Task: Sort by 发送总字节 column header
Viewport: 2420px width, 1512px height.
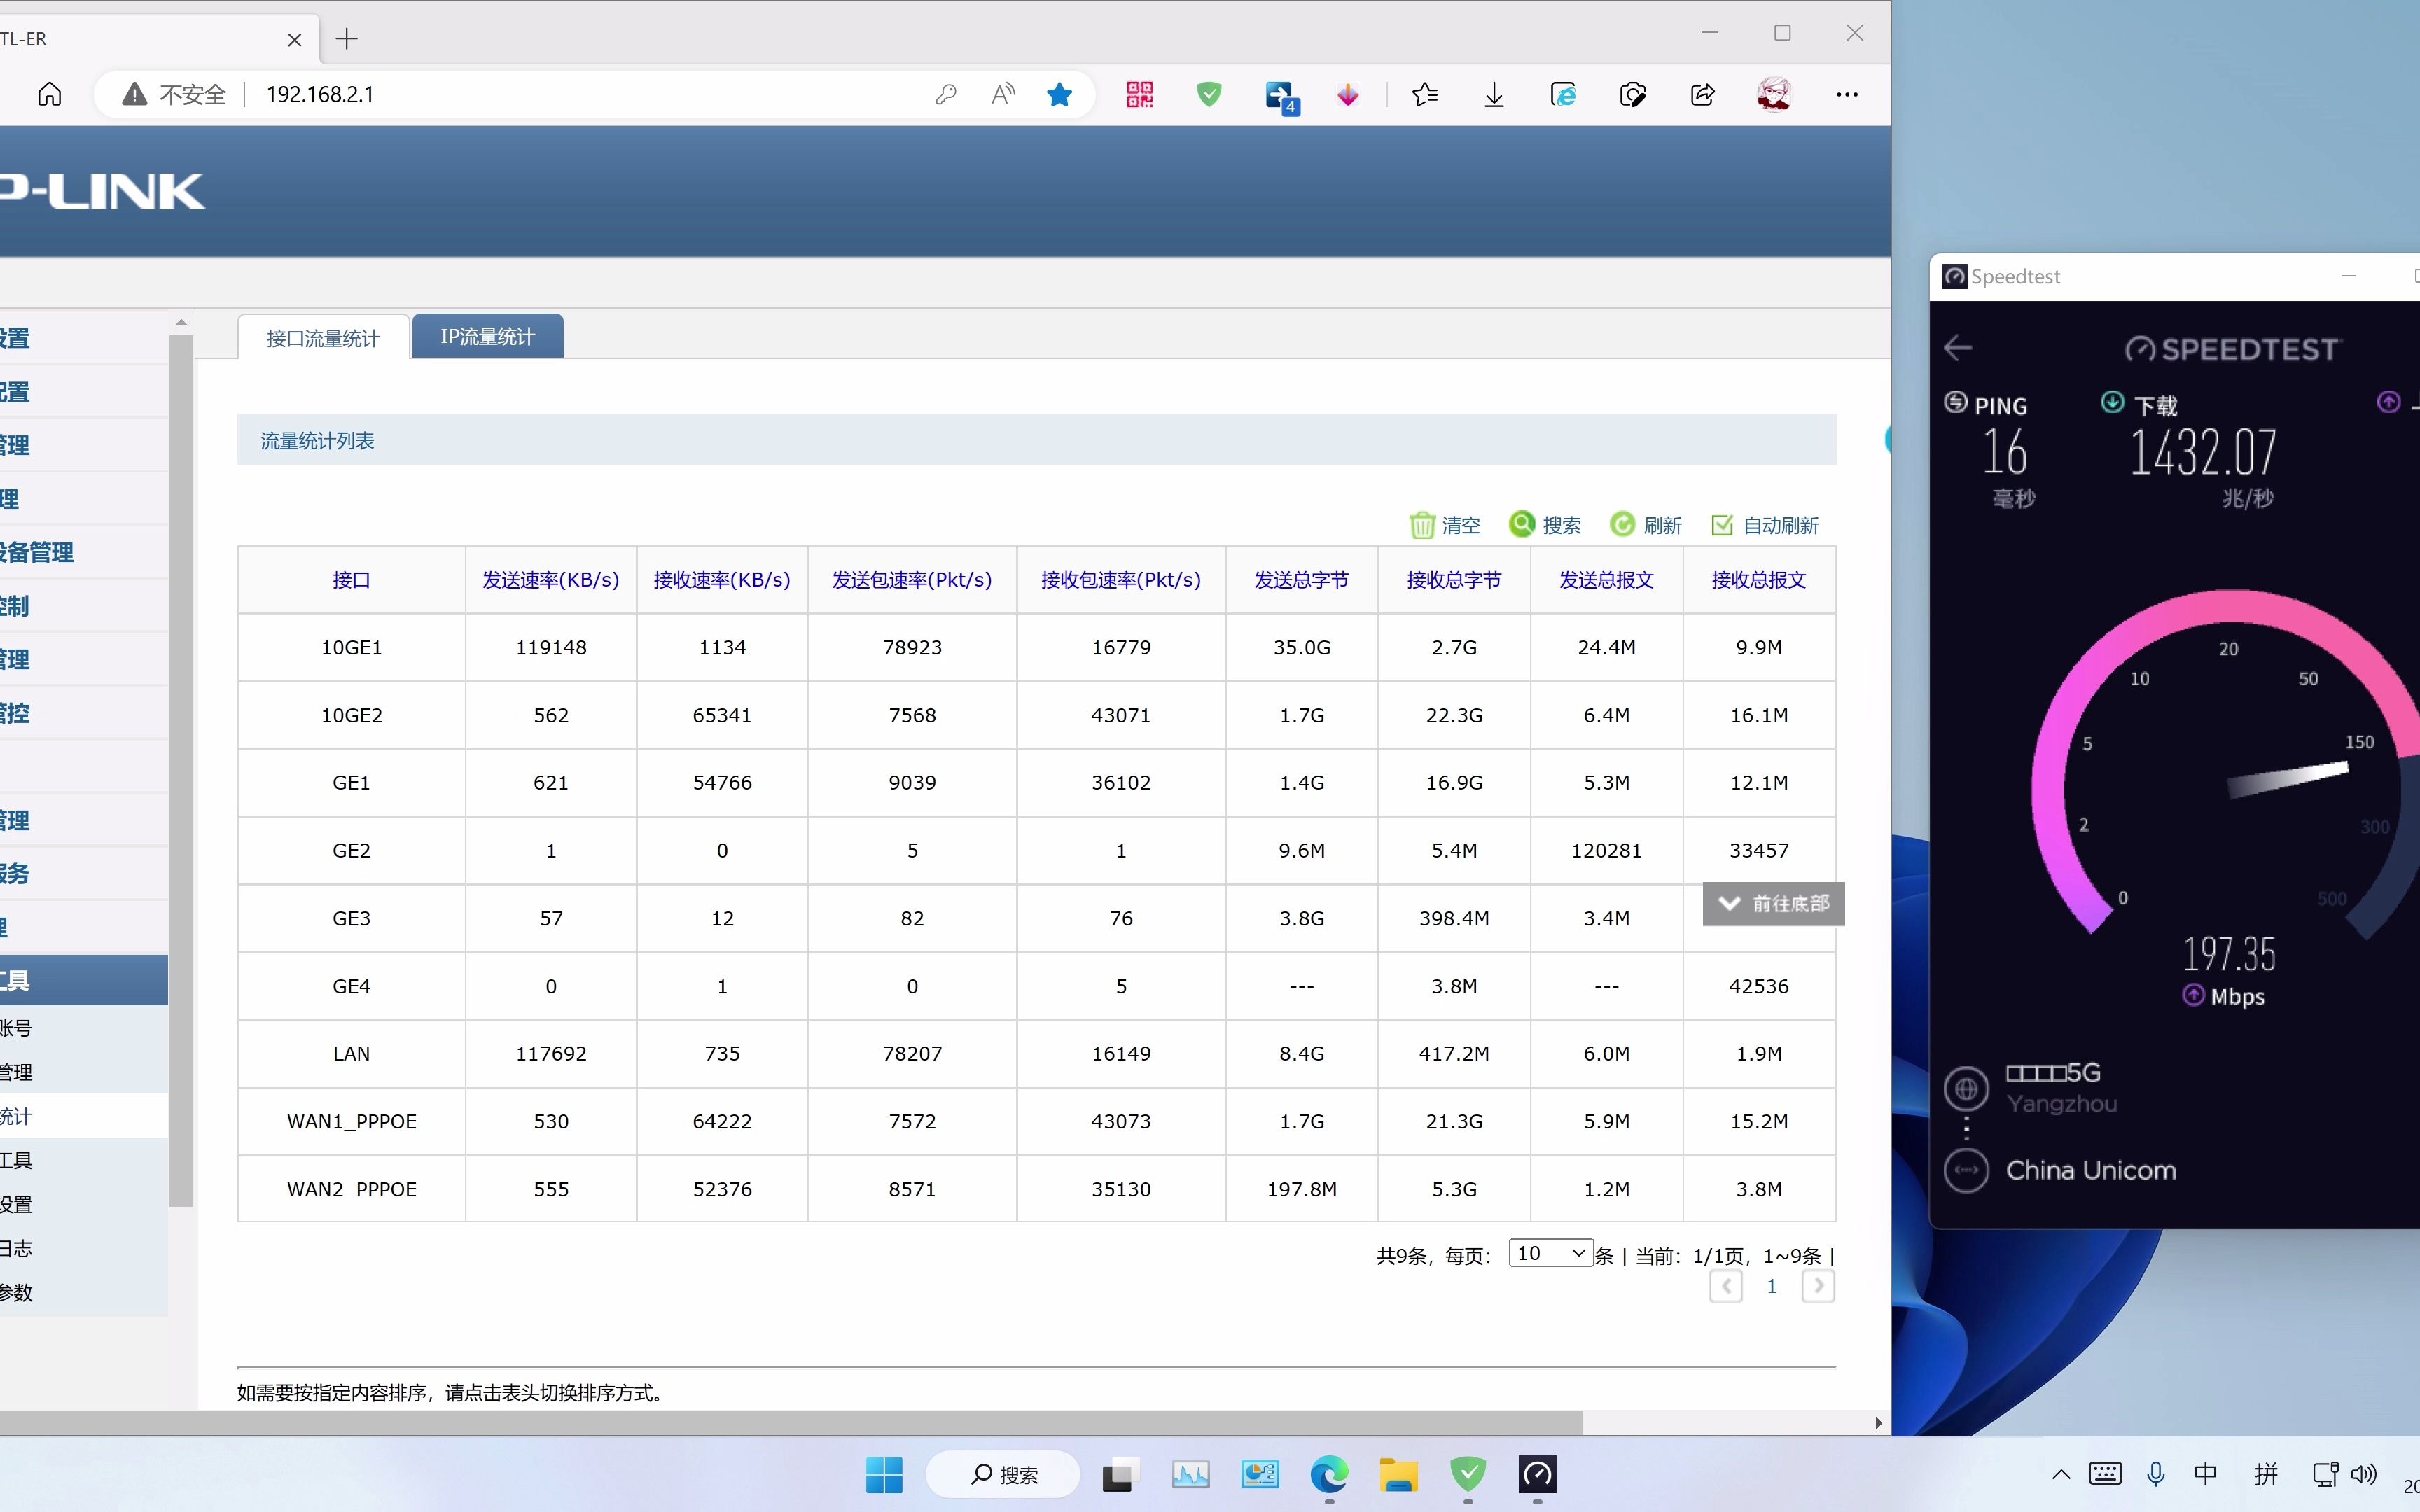Action: tap(1301, 580)
